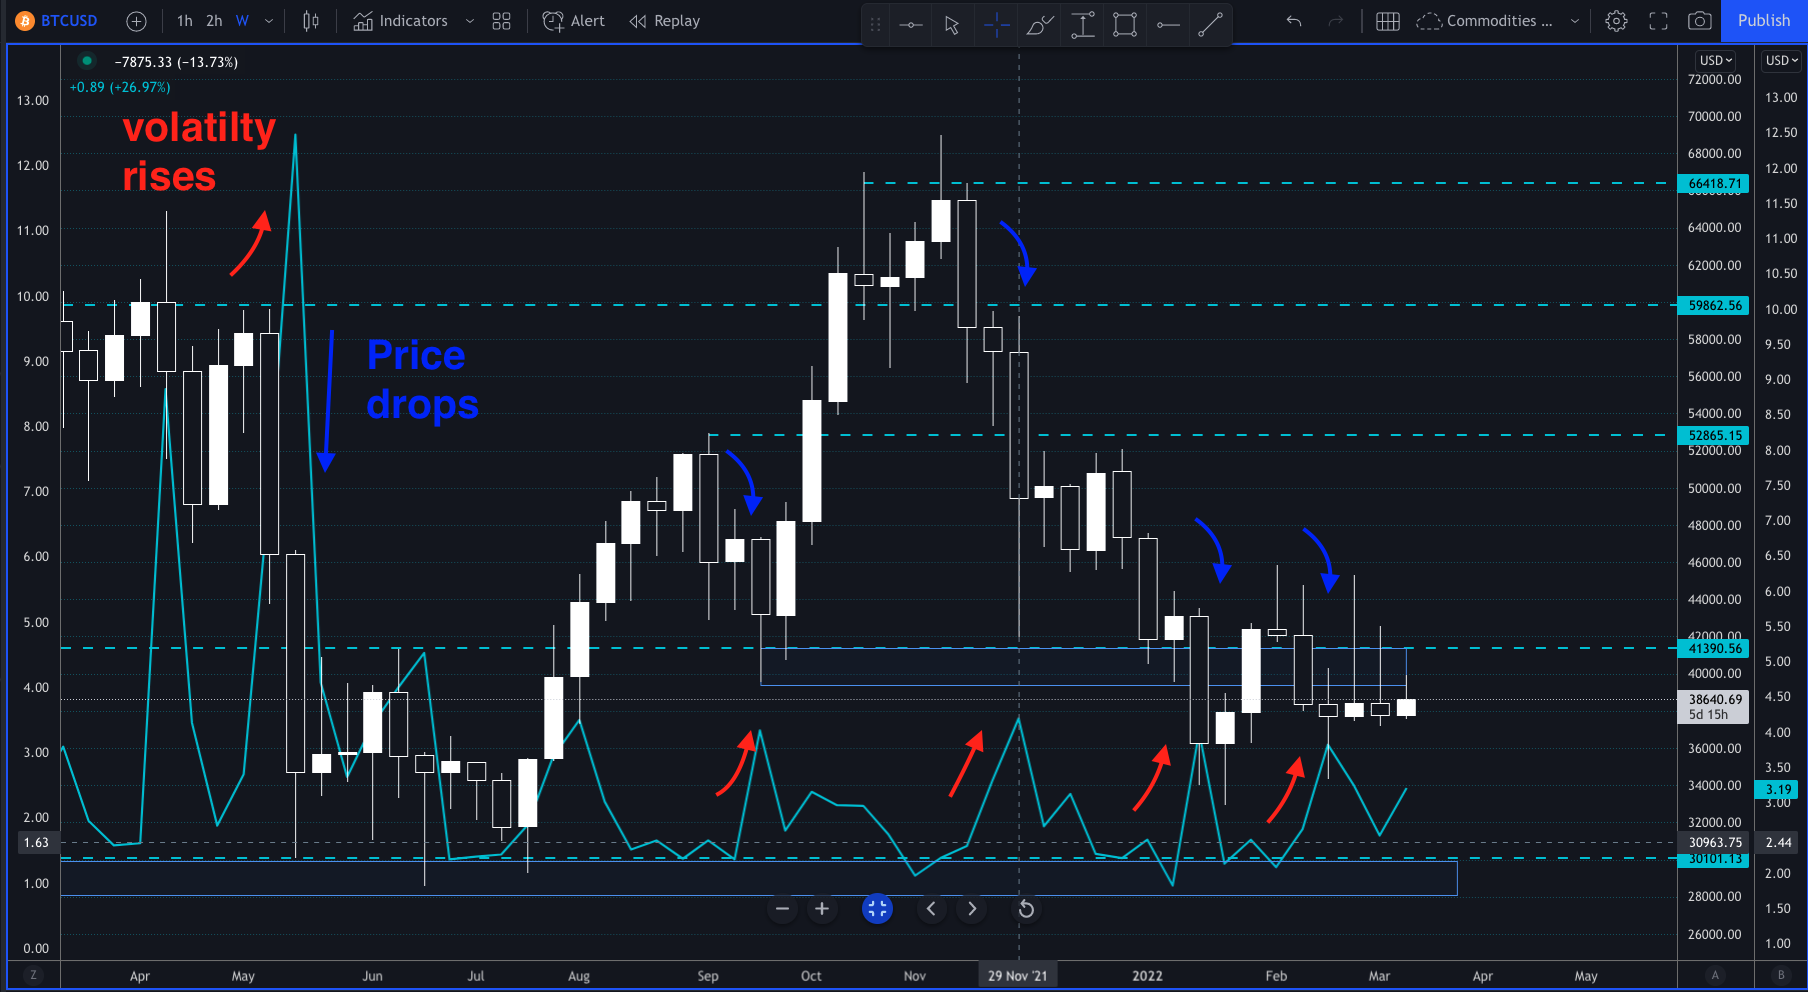Select the 52865.15 price label
This screenshot has height=992, width=1808.
[x=1714, y=435]
